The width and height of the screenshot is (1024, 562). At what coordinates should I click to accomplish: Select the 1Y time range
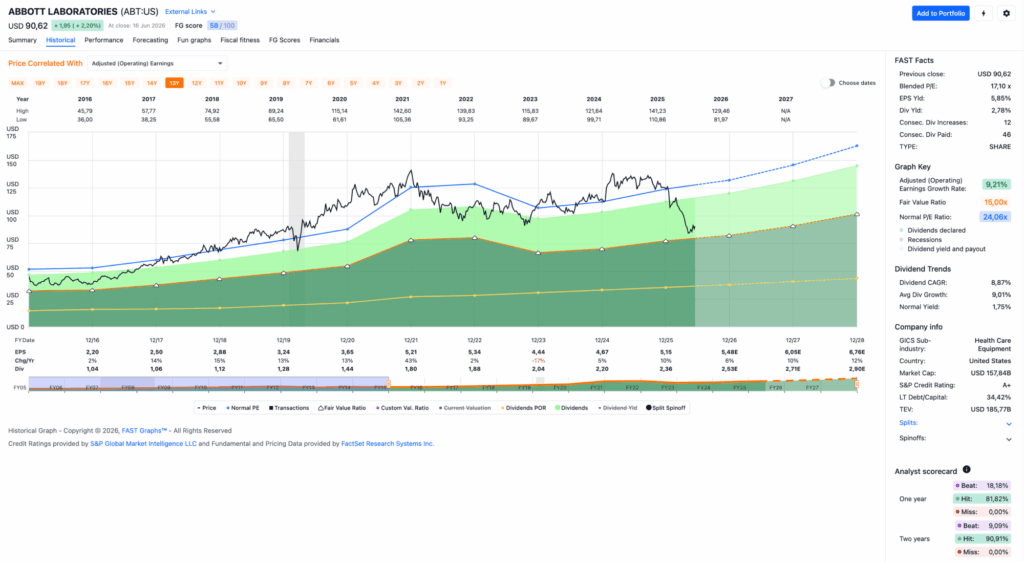click(x=443, y=83)
